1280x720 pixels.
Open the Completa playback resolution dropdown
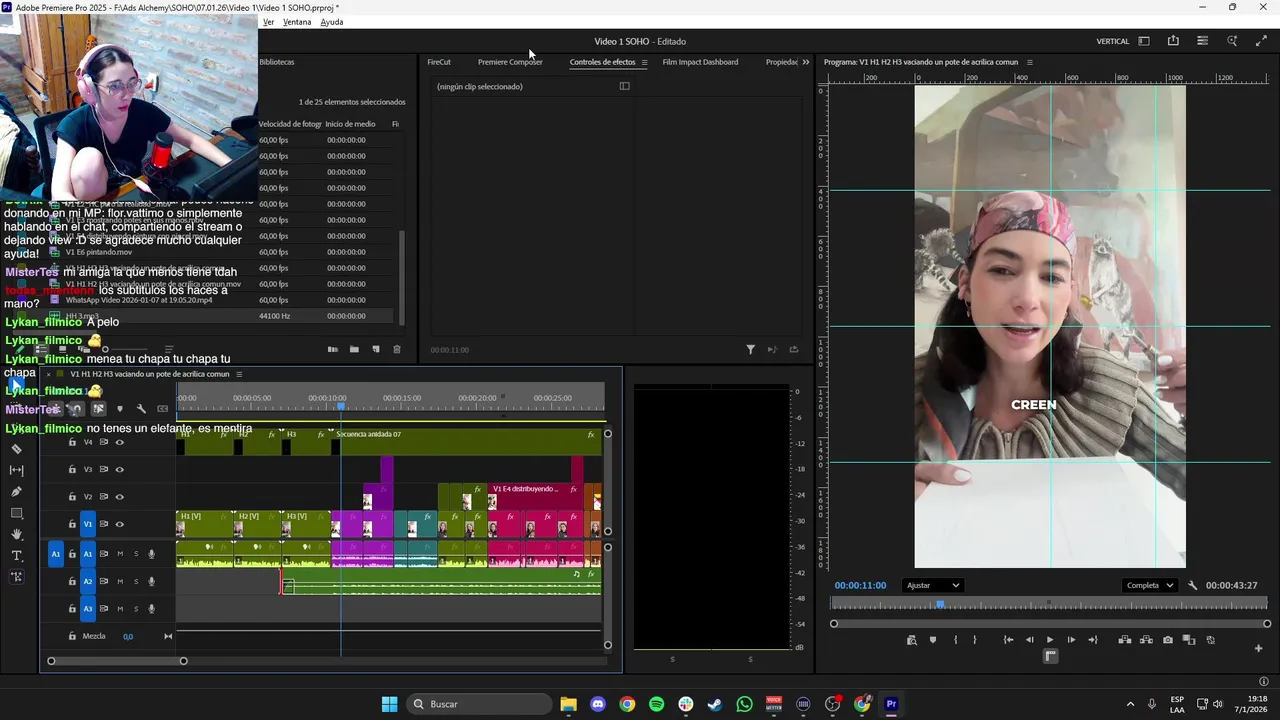[x=1149, y=585]
